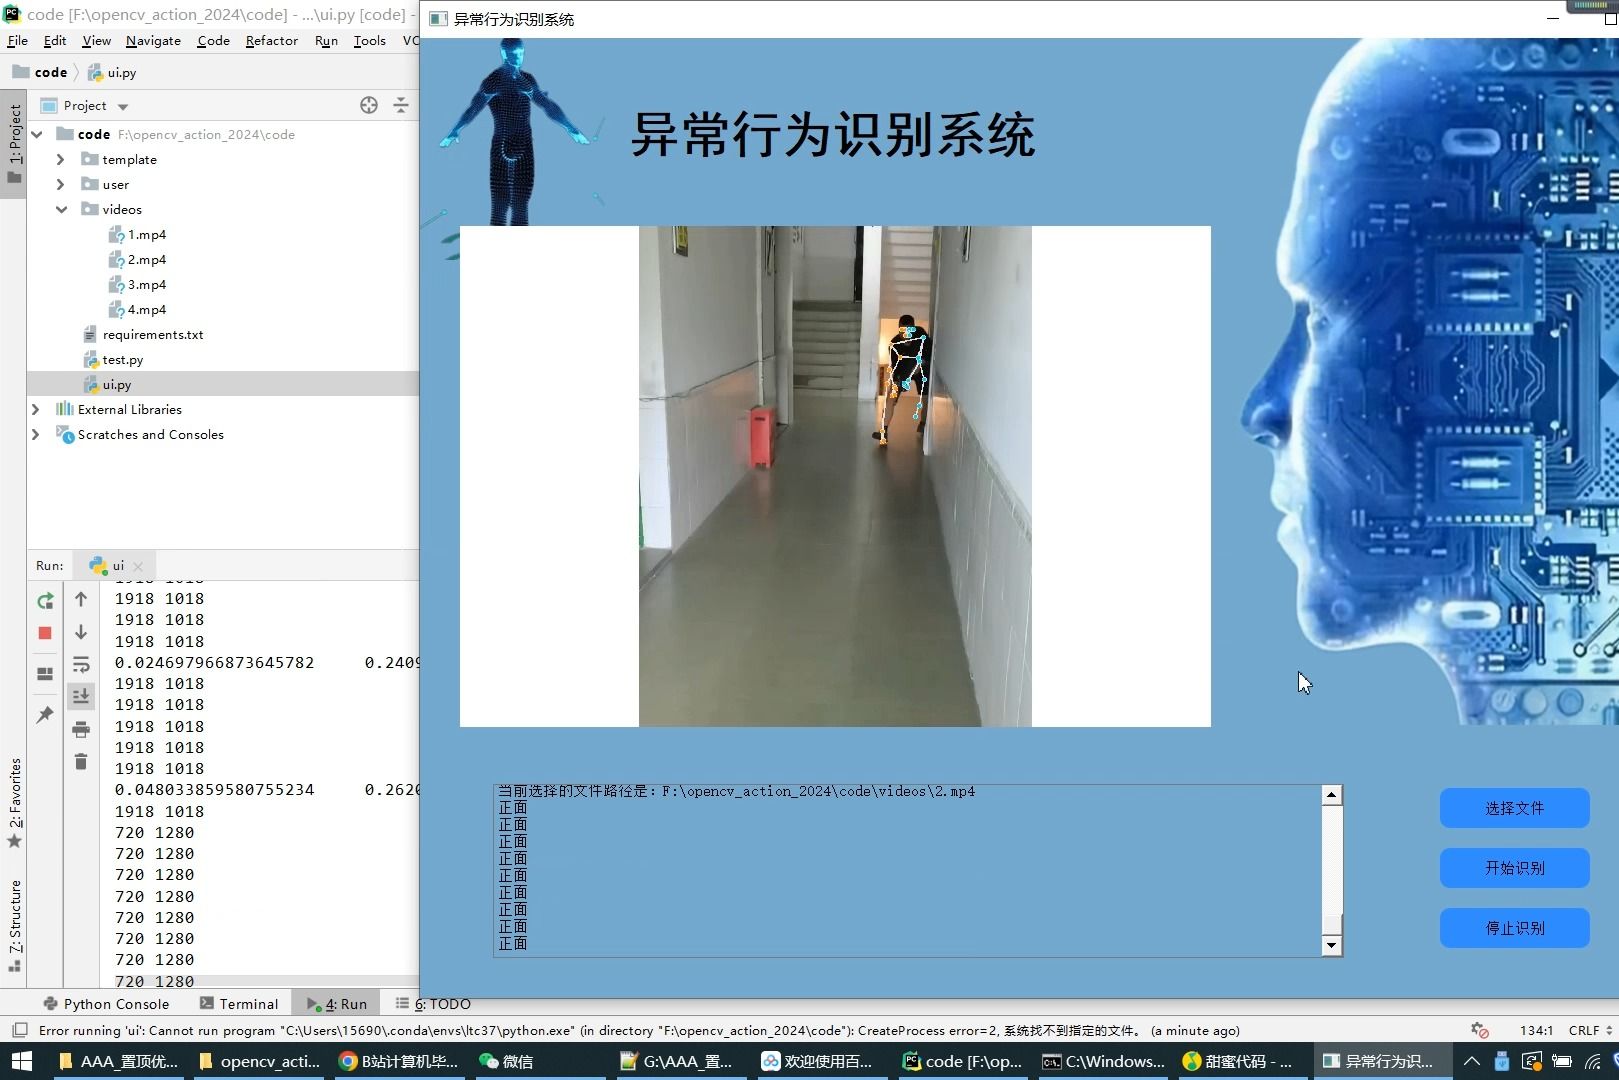The width and height of the screenshot is (1619, 1080).
Task: Print the Run console output
Action: click(81, 729)
